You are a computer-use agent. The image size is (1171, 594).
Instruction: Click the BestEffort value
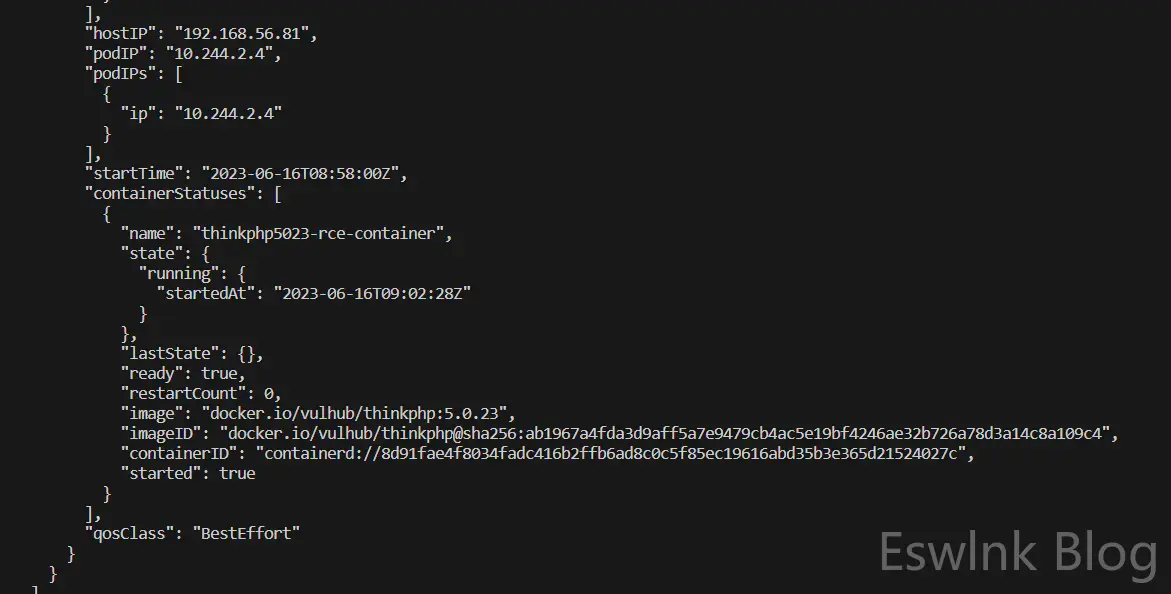click(x=250, y=533)
